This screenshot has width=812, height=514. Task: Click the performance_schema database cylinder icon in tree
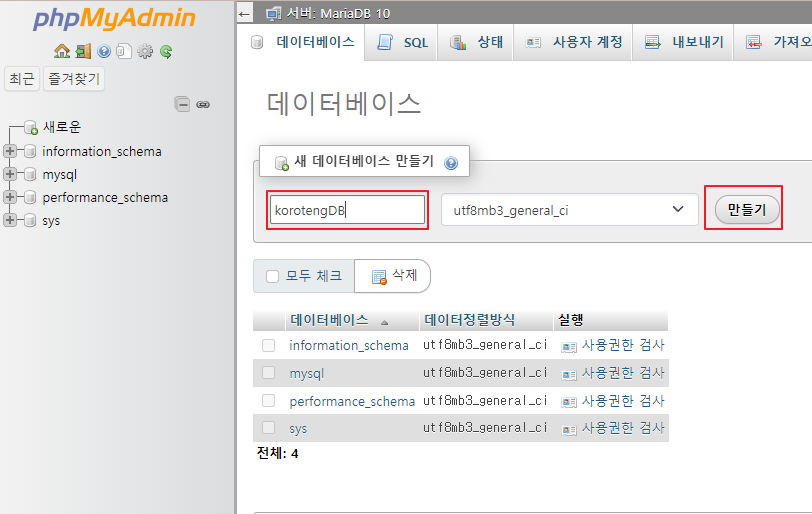[x=30, y=197]
